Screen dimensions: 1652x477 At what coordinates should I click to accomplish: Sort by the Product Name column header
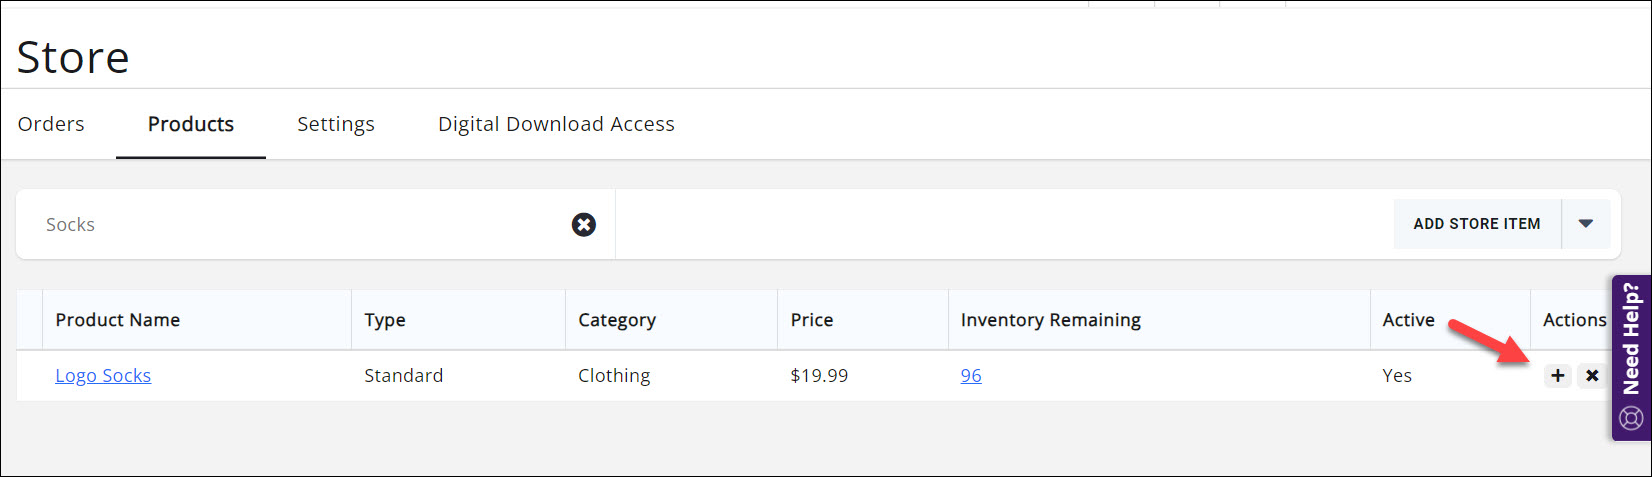pos(118,320)
